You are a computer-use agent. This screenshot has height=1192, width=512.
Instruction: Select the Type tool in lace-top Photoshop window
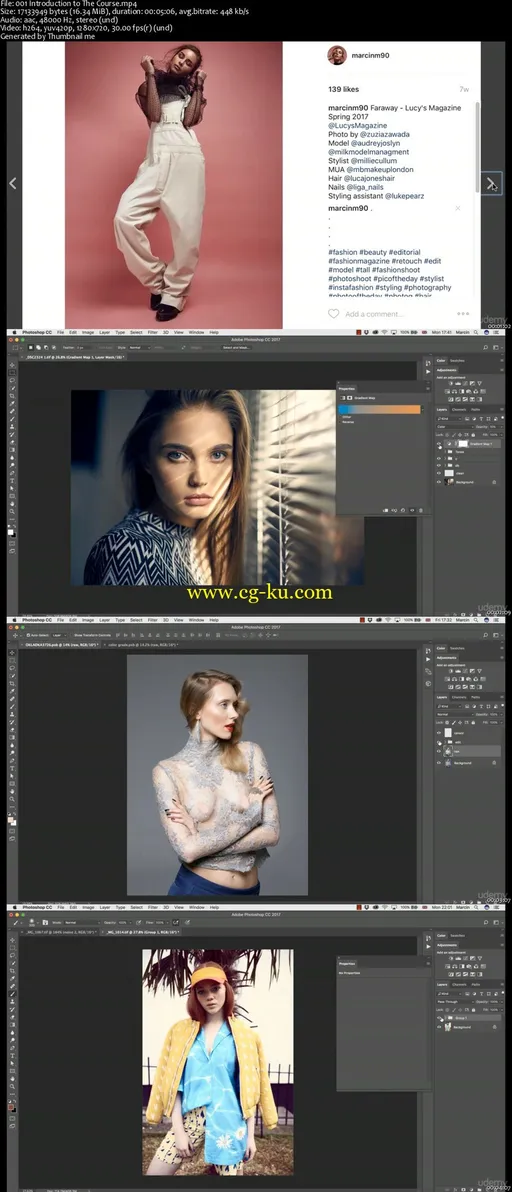[x=12, y=769]
